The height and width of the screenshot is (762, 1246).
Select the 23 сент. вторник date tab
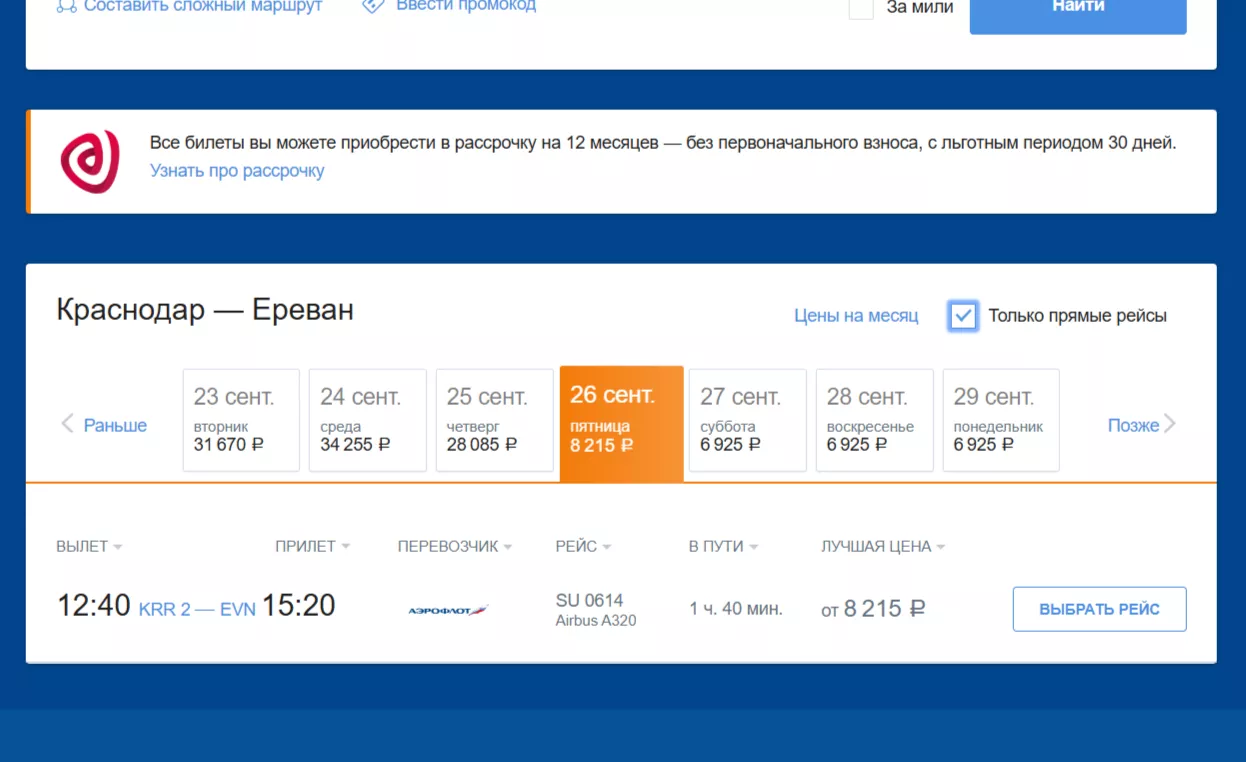tap(241, 420)
